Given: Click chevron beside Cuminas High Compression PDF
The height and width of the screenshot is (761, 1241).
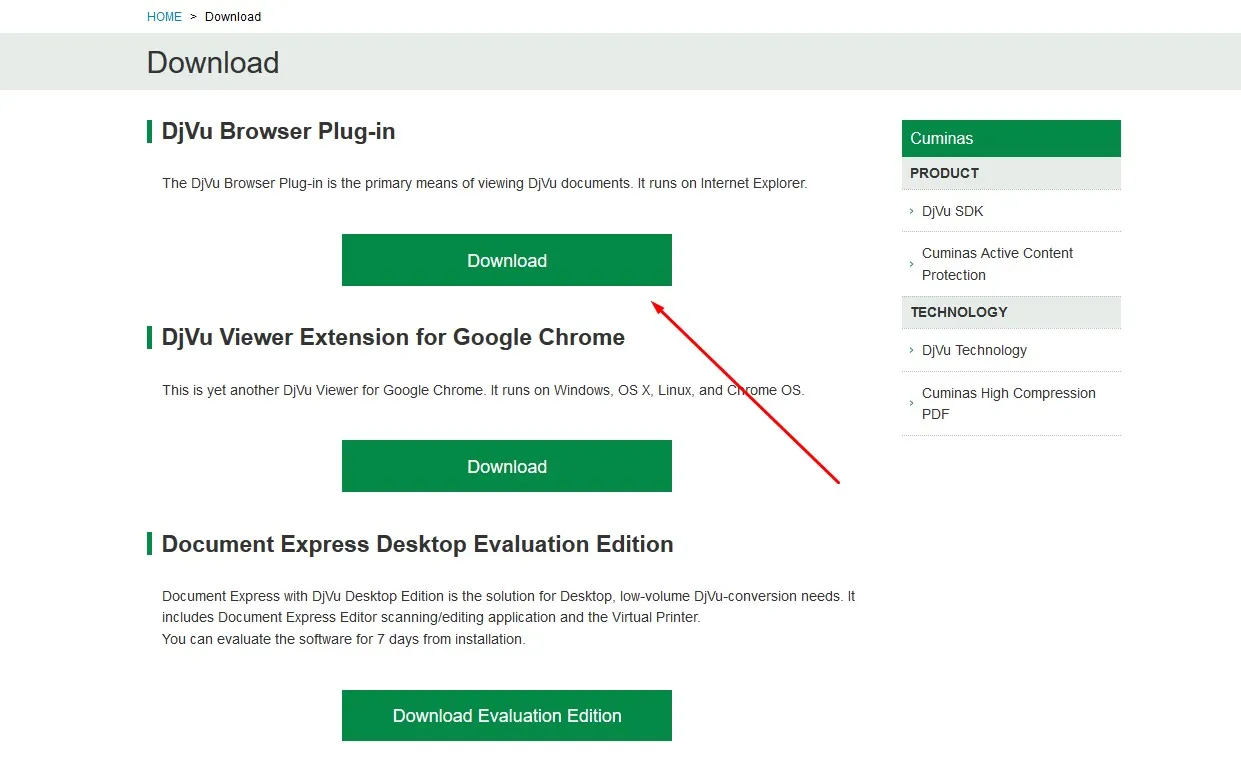Looking at the screenshot, I should (x=912, y=403).
